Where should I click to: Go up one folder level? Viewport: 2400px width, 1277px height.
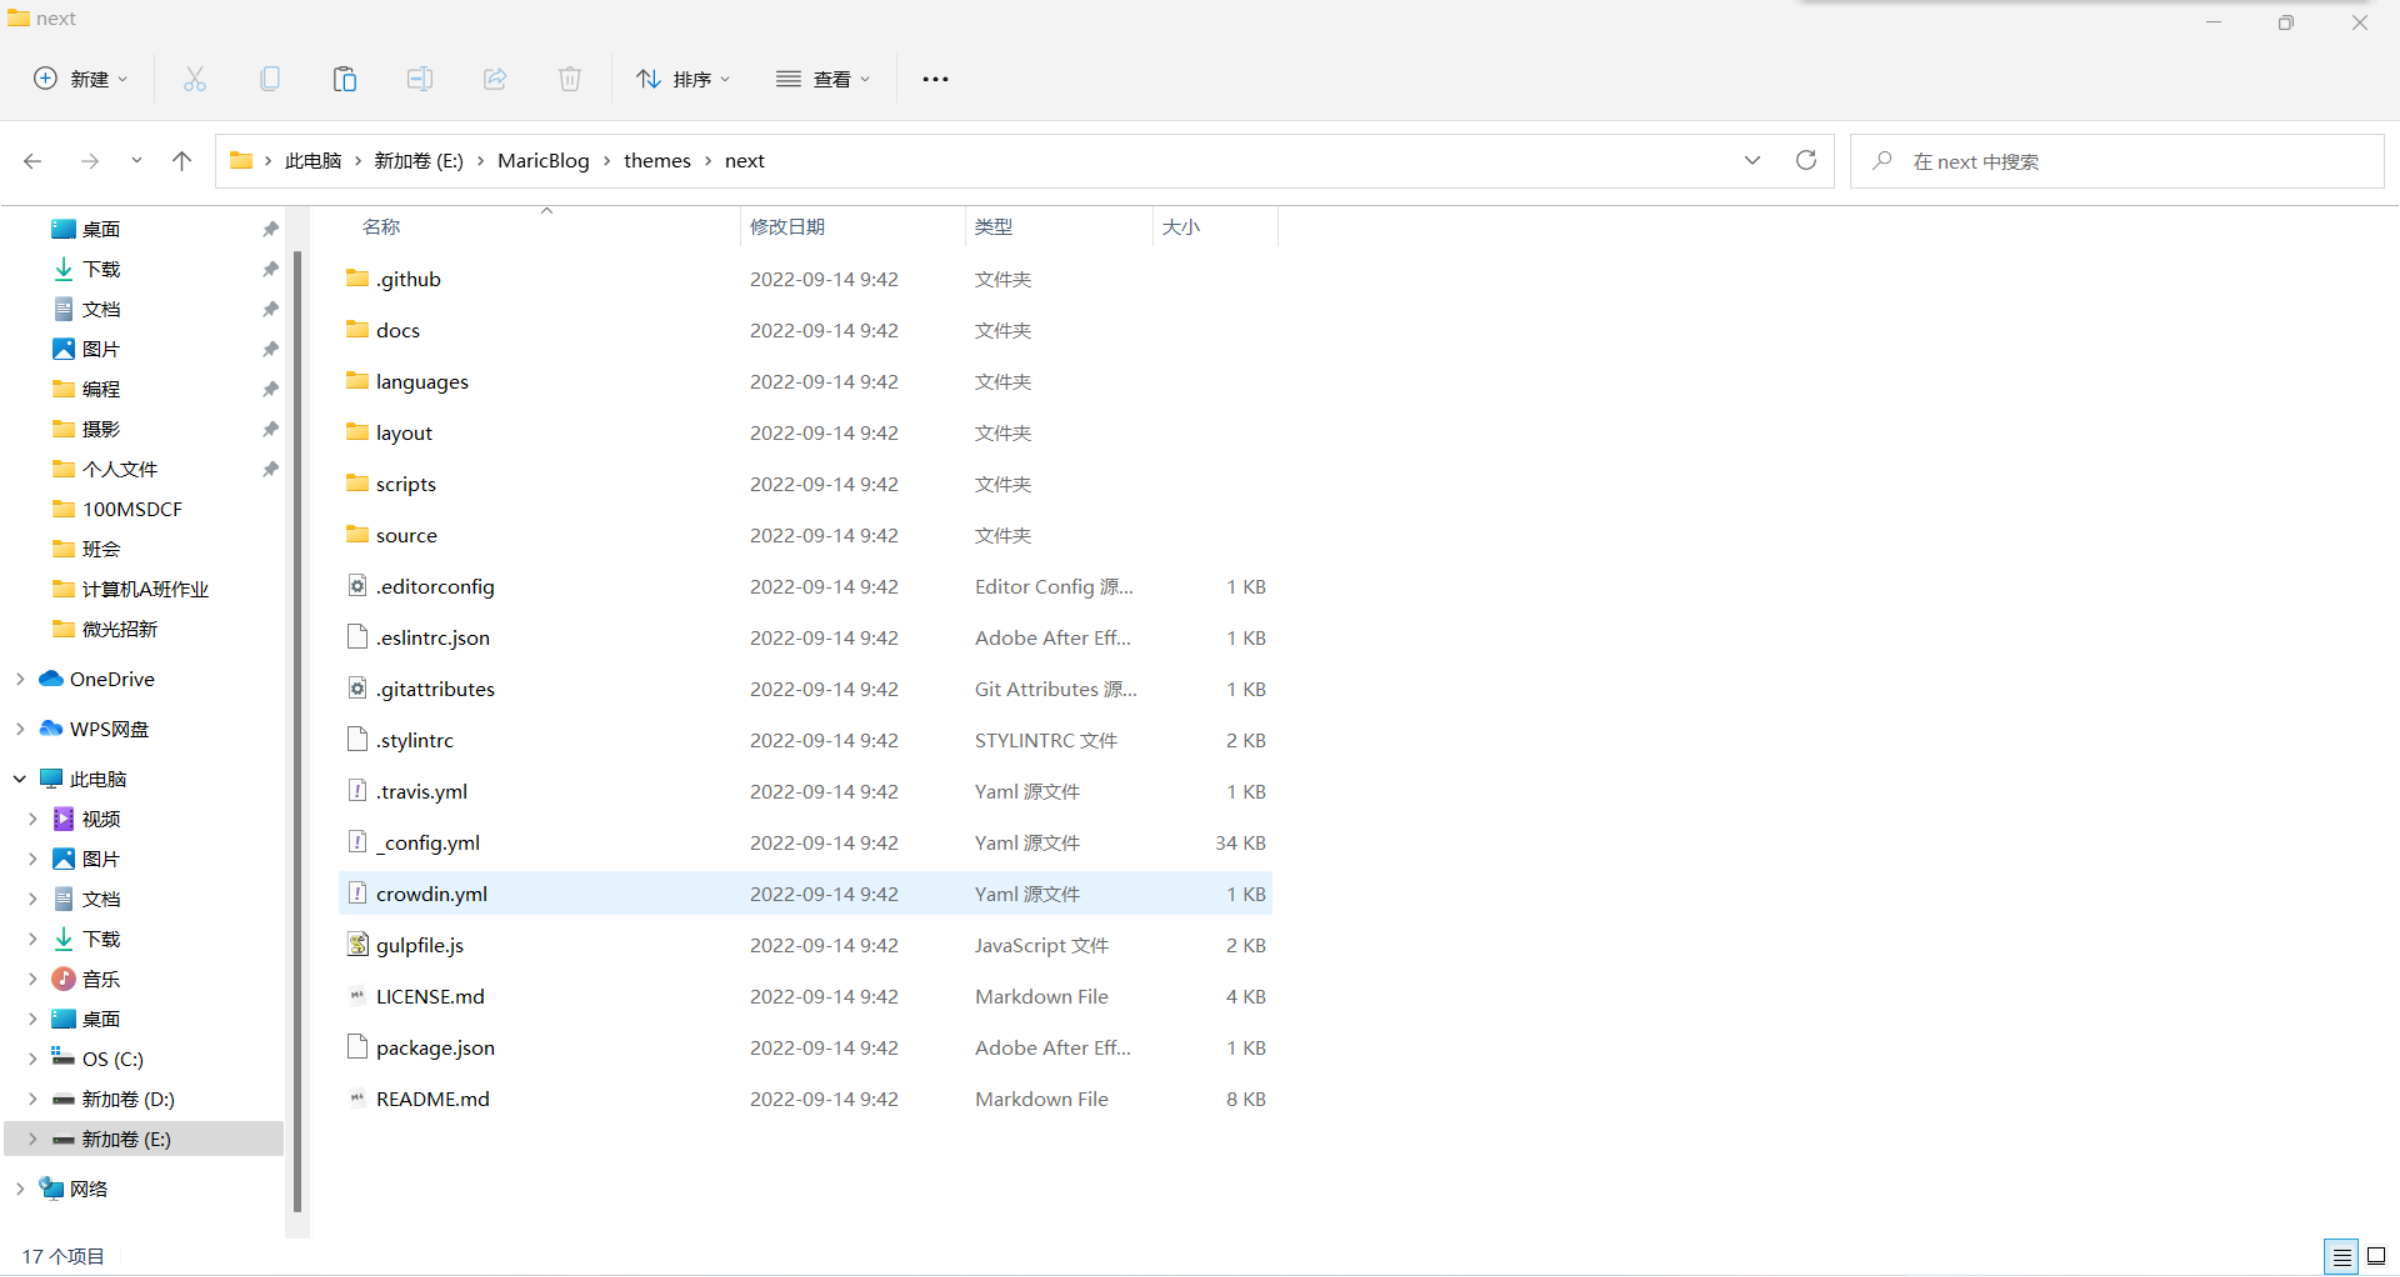(181, 161)
